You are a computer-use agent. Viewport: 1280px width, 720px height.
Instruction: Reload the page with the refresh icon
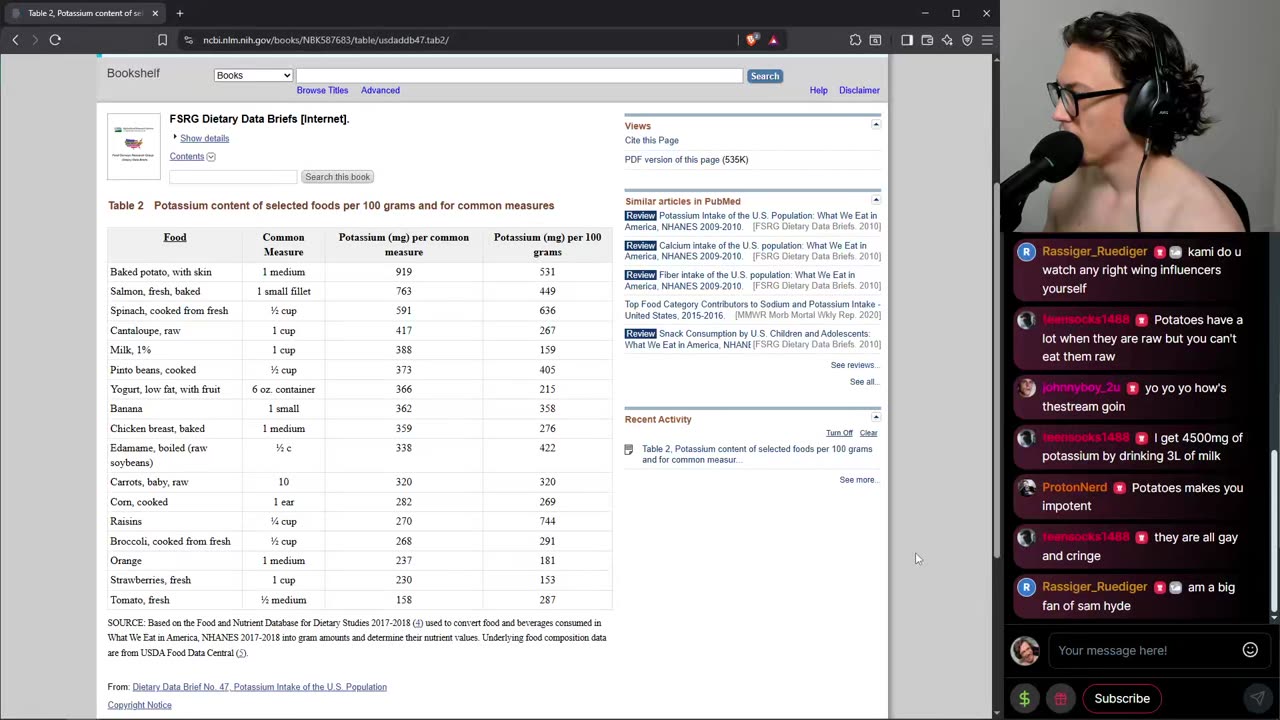point(55,40)
